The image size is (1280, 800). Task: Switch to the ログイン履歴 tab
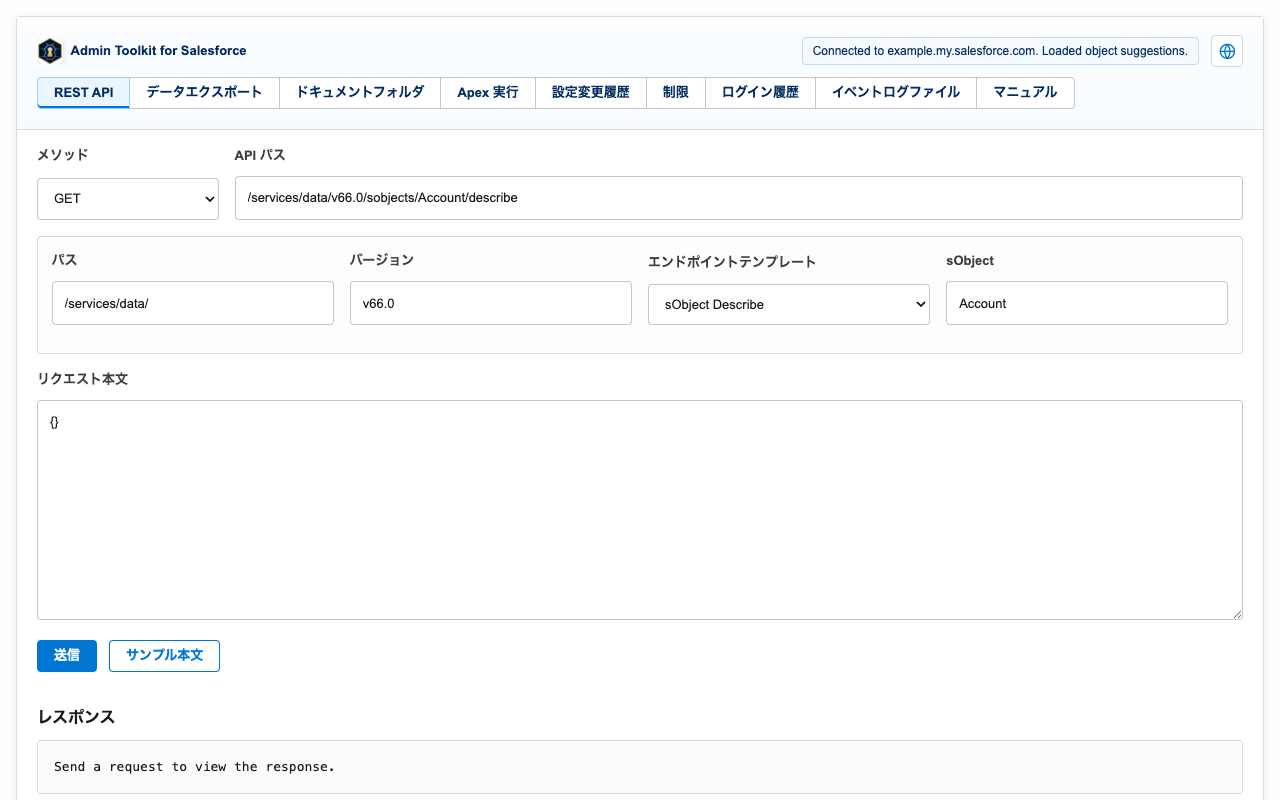coord(760,92)
